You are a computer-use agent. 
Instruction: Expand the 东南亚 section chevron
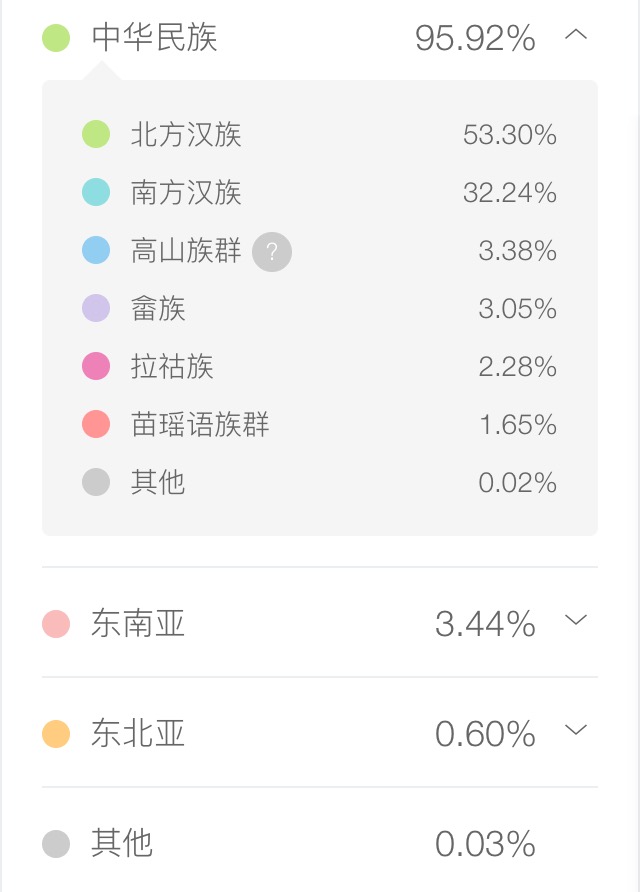576,620
